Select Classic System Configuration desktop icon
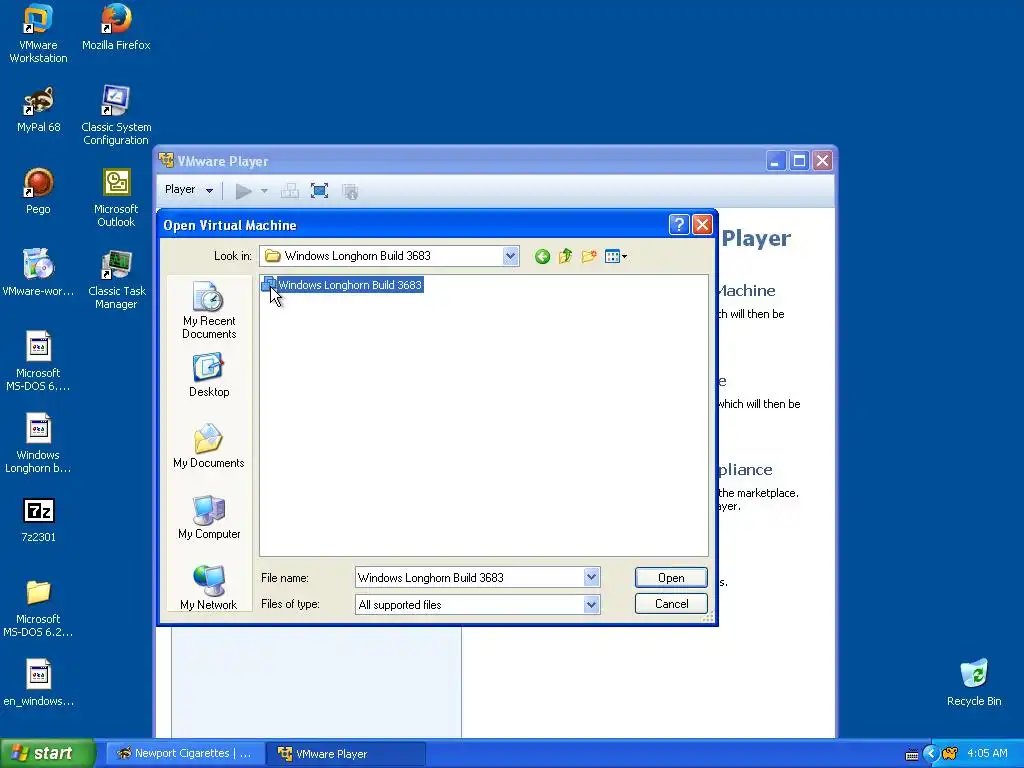The image size is (1024, 768). 116,116
